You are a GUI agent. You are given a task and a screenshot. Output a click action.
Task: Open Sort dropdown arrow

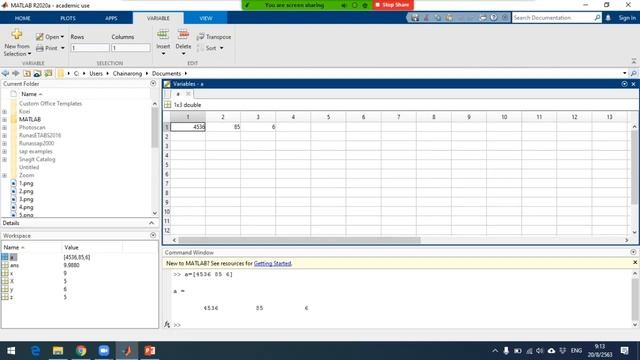222,48
